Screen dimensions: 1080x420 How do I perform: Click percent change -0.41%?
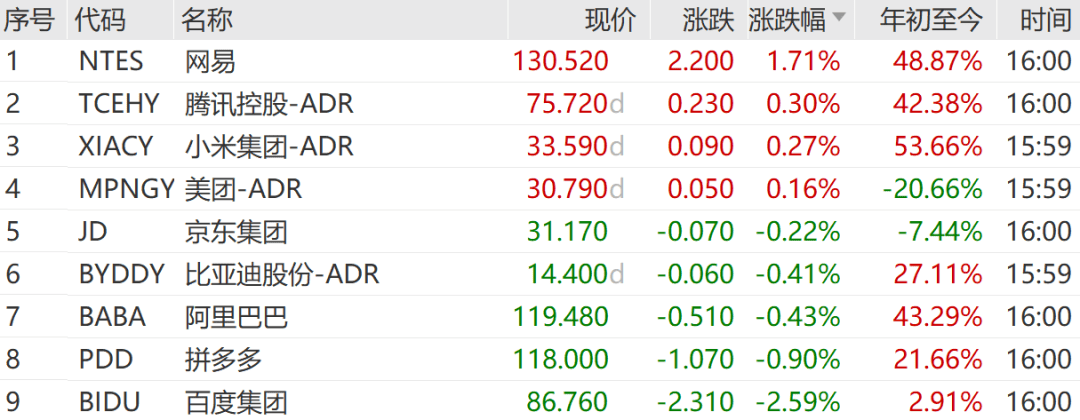[x=798, y=274]
